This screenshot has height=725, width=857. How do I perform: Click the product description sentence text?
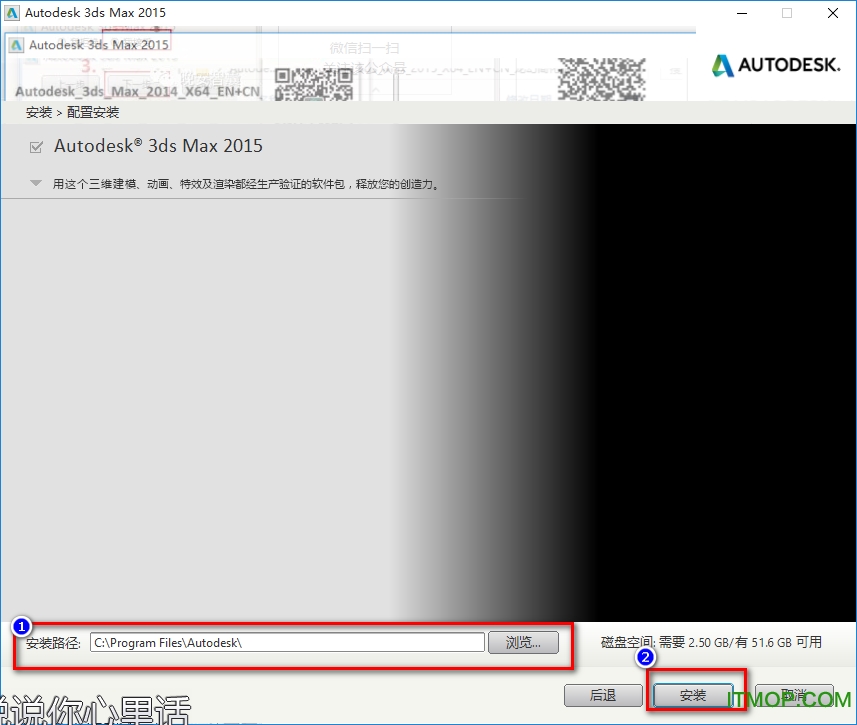[246, 184]
